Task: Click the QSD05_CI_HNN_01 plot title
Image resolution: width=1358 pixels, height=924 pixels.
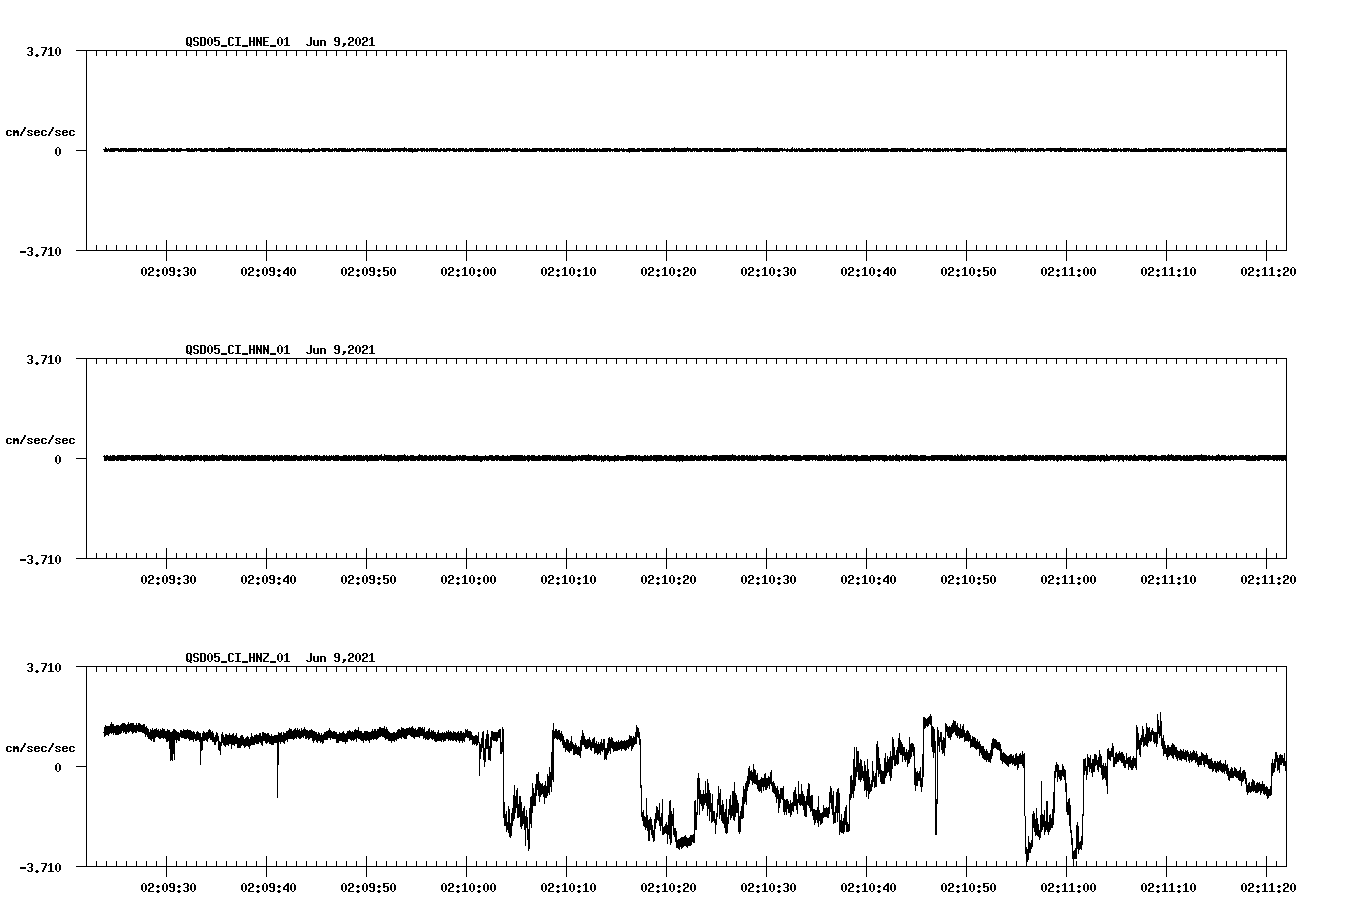Action: click(280, 350)
